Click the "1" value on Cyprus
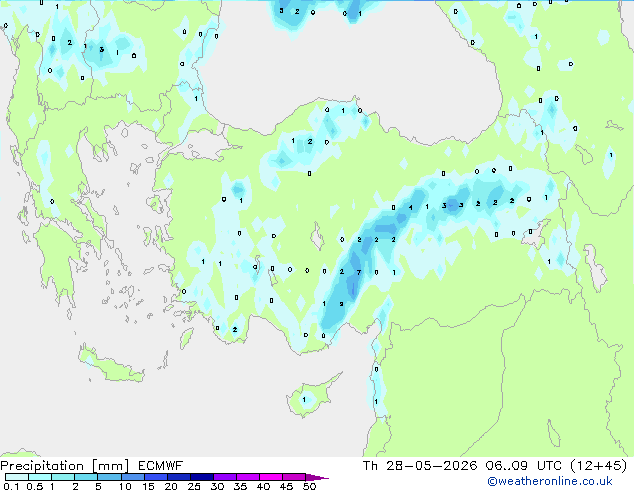This screenshot has width=634, height=490. (x=304, y=399)
